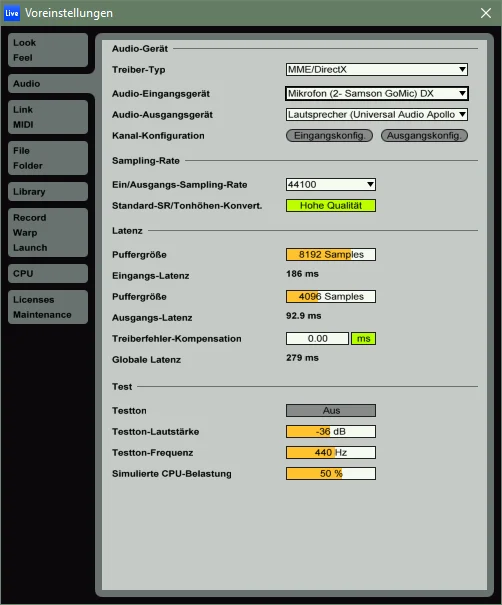
Task: Toggle the ms unit button for Treiberfehler-Kompensation
Action: (x=363, y=339)
